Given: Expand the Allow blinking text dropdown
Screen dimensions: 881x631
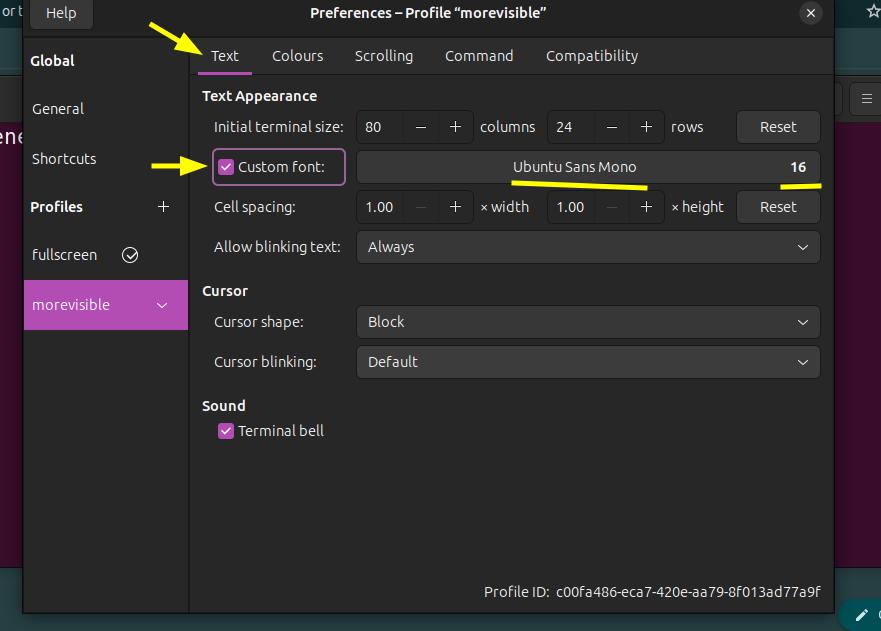Looking at the screenshot, I should pos(588,247).
